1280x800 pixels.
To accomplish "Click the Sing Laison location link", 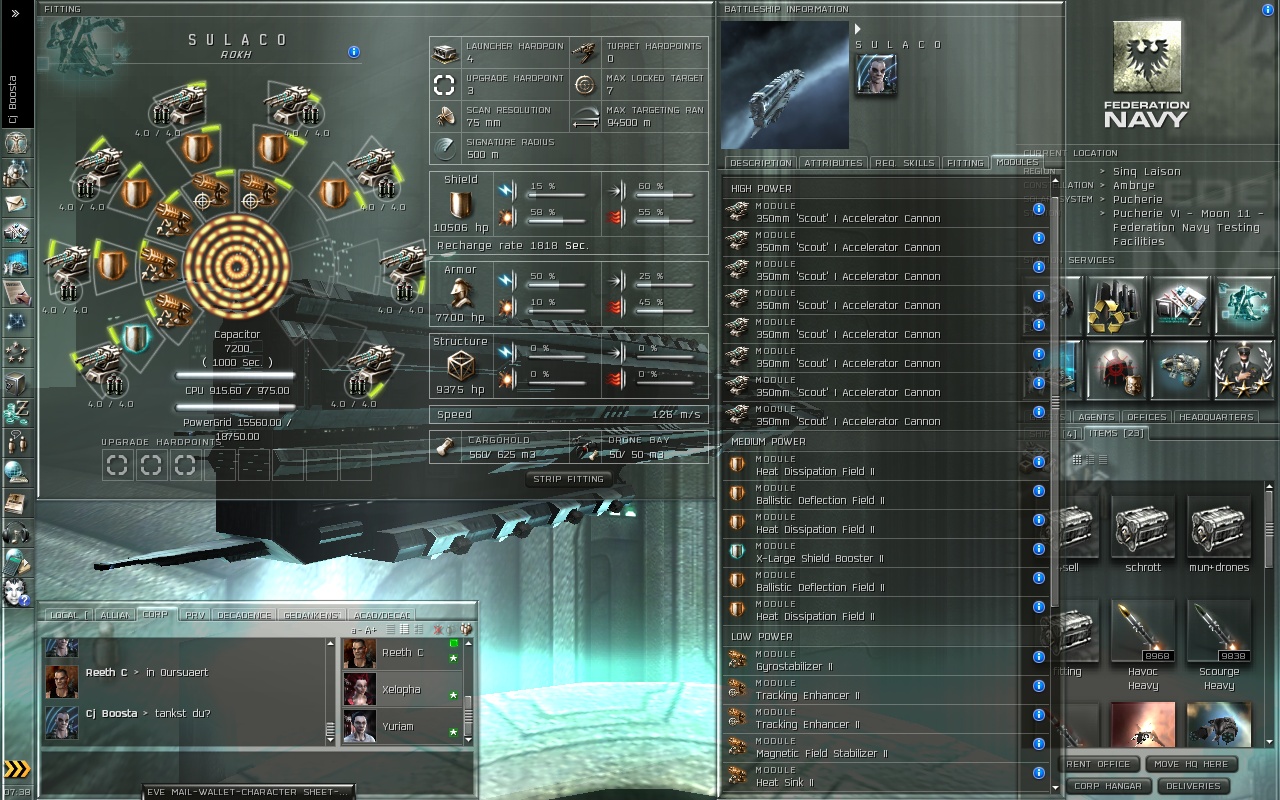I will click(1147, 172).
